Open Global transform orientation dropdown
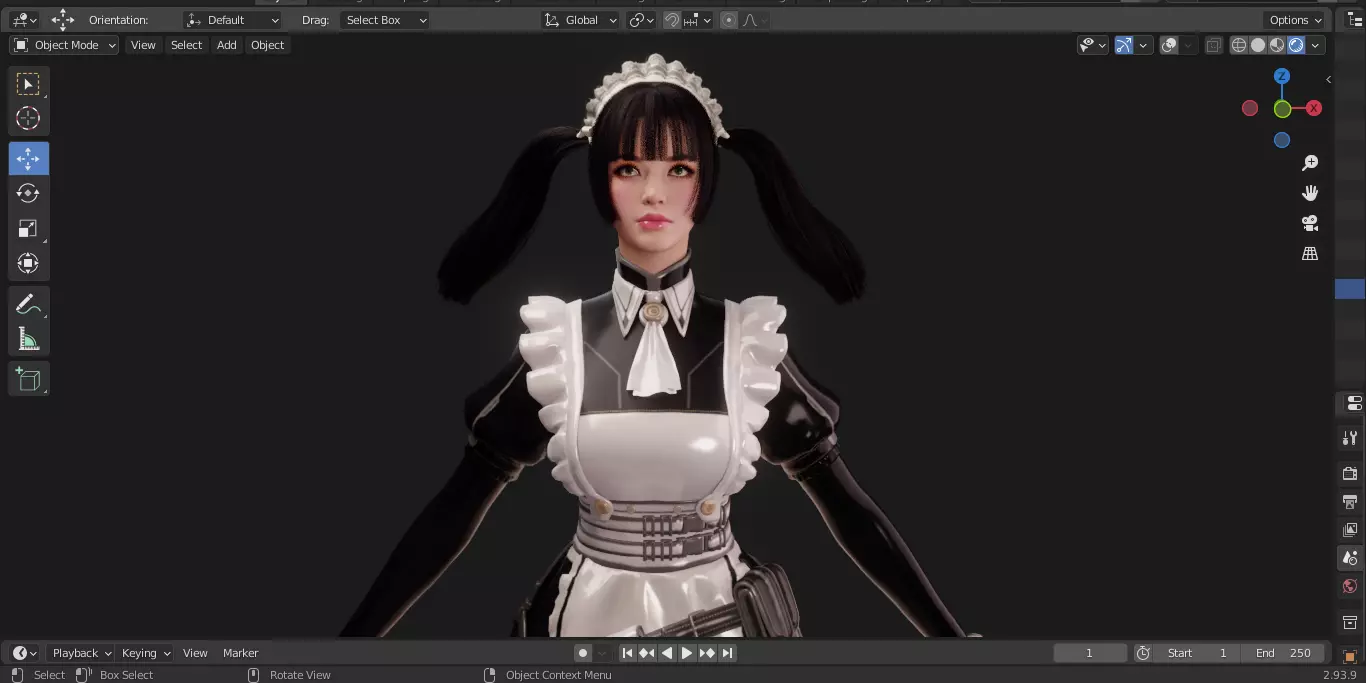This screenshot has height=683, width=1366. (580, 20)
